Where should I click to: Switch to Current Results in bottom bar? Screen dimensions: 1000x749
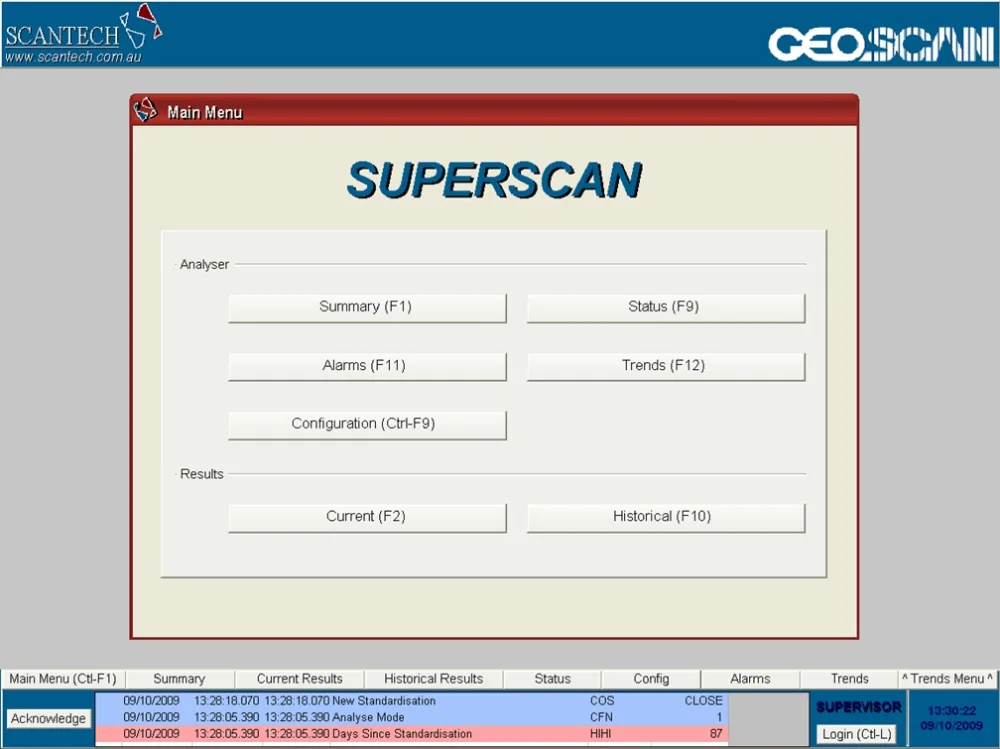299,679
